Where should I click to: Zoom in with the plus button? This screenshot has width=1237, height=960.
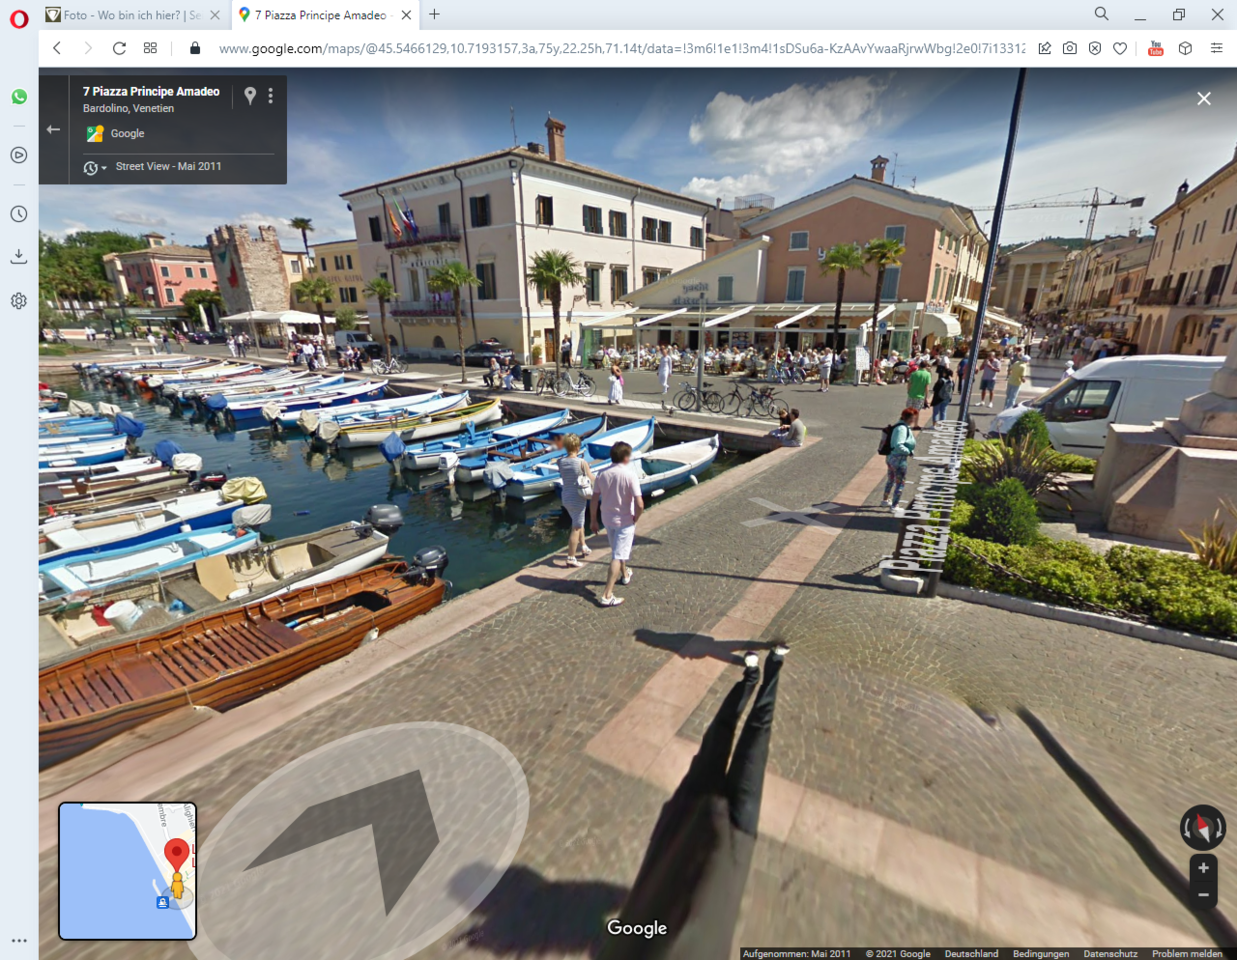pos(1203,868)
